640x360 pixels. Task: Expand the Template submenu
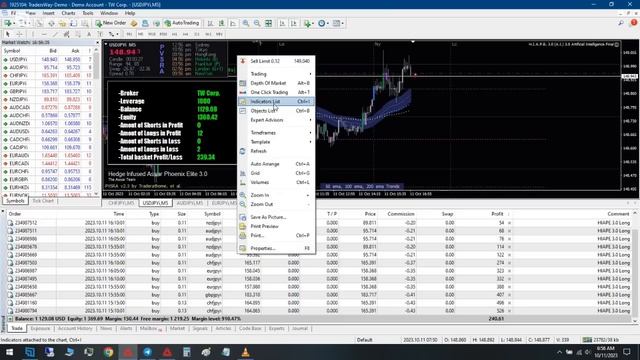276,142
